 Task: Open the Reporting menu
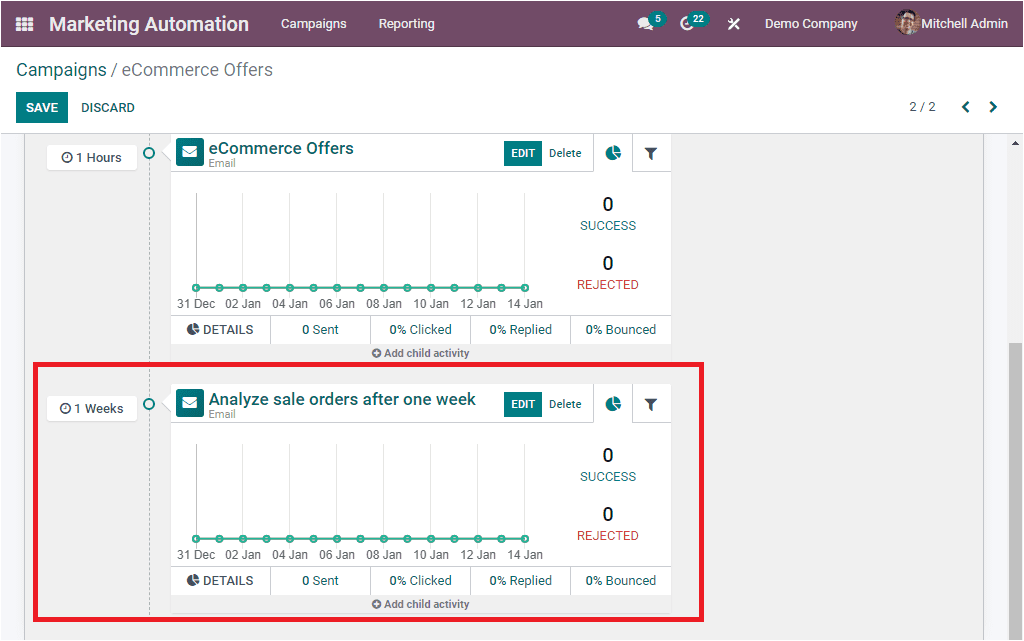[406, 23]
